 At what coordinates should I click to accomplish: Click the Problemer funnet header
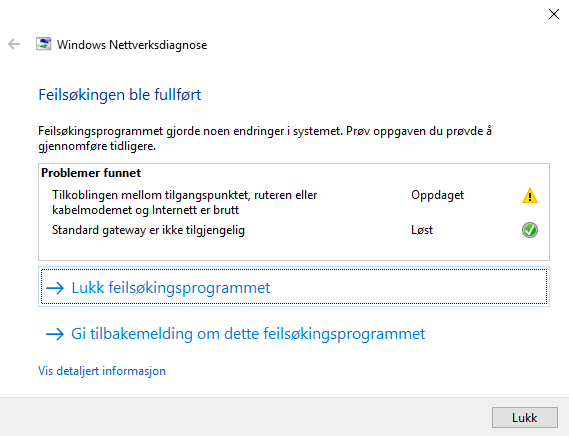[x=91, y=173]
